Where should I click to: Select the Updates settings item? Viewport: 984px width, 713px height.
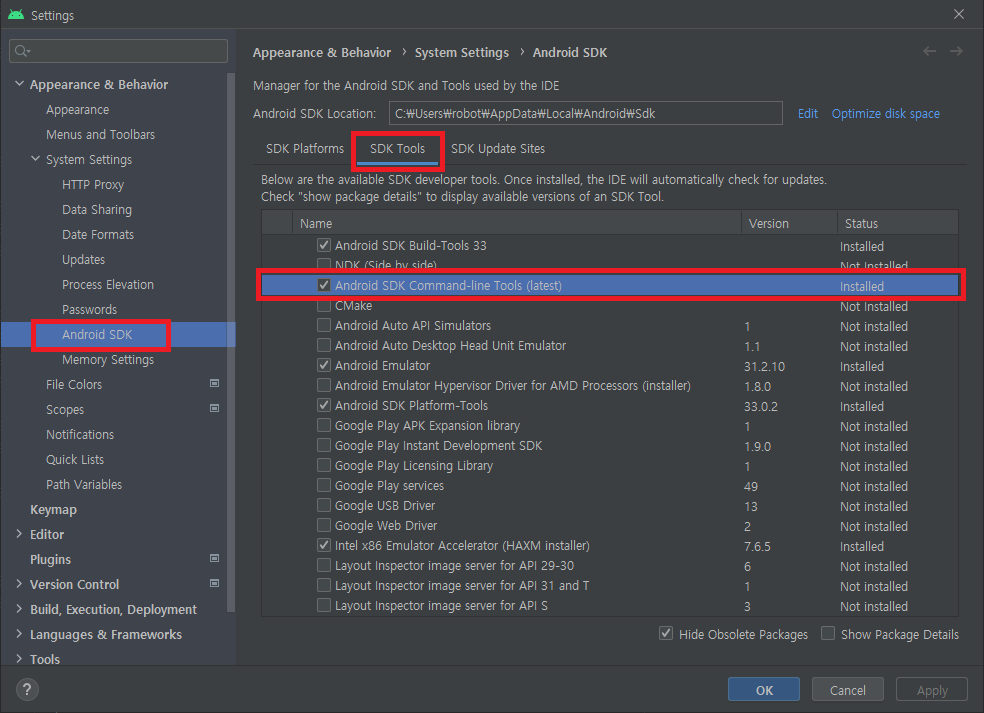point(83,259)
